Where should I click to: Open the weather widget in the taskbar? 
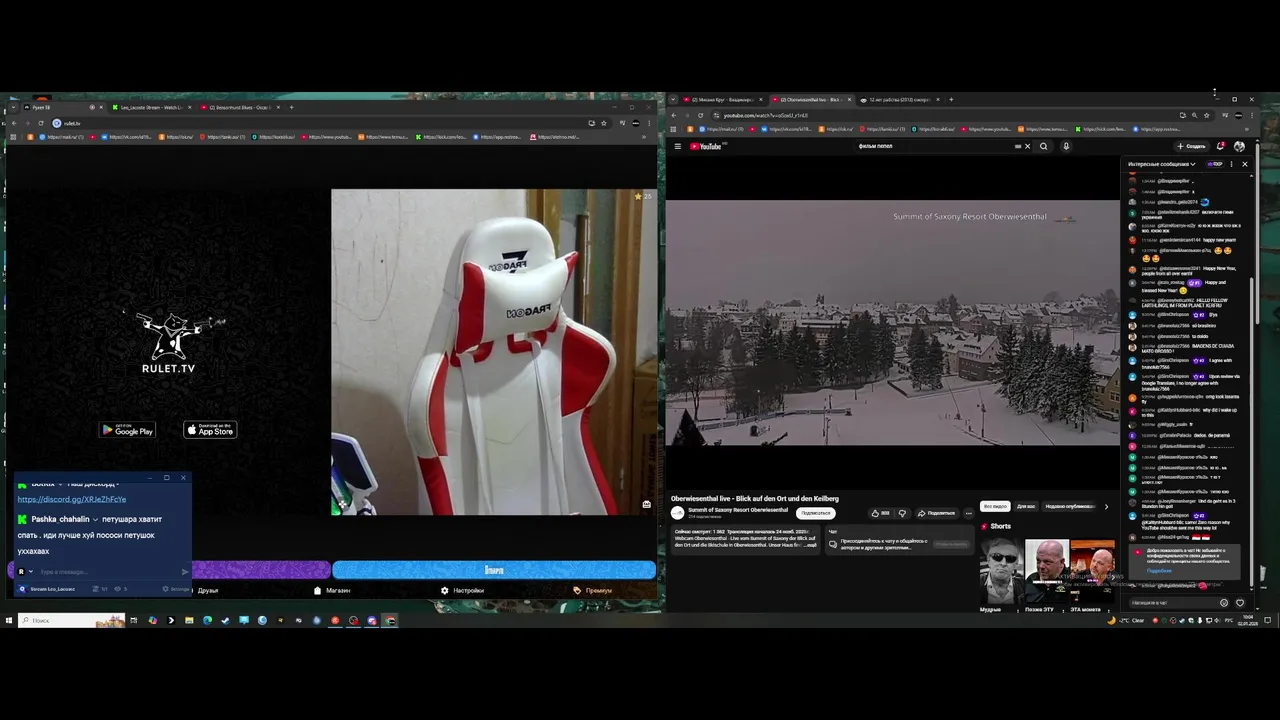[1126, 620]
